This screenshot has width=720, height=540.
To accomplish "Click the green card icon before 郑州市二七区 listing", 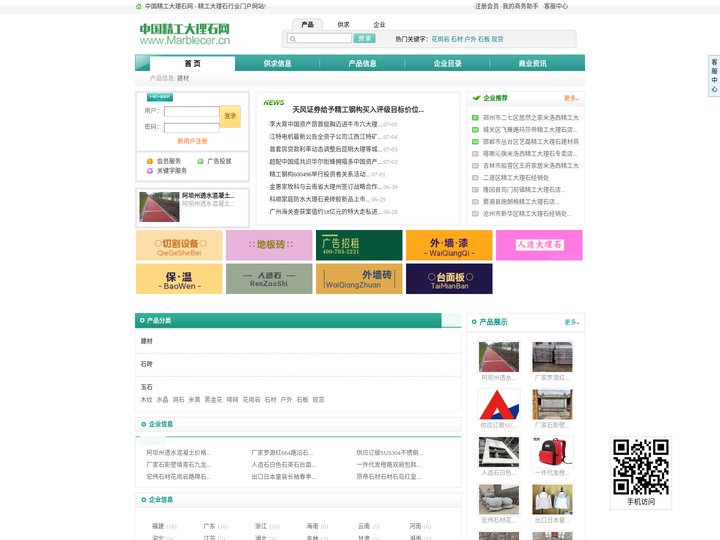I will click(475, 118).
